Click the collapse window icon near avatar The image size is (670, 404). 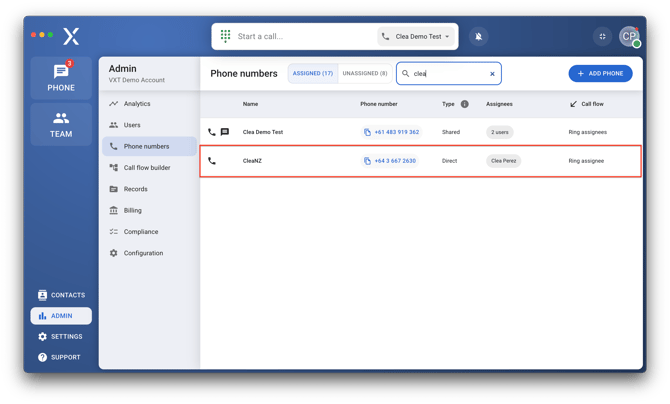[602, 37]
